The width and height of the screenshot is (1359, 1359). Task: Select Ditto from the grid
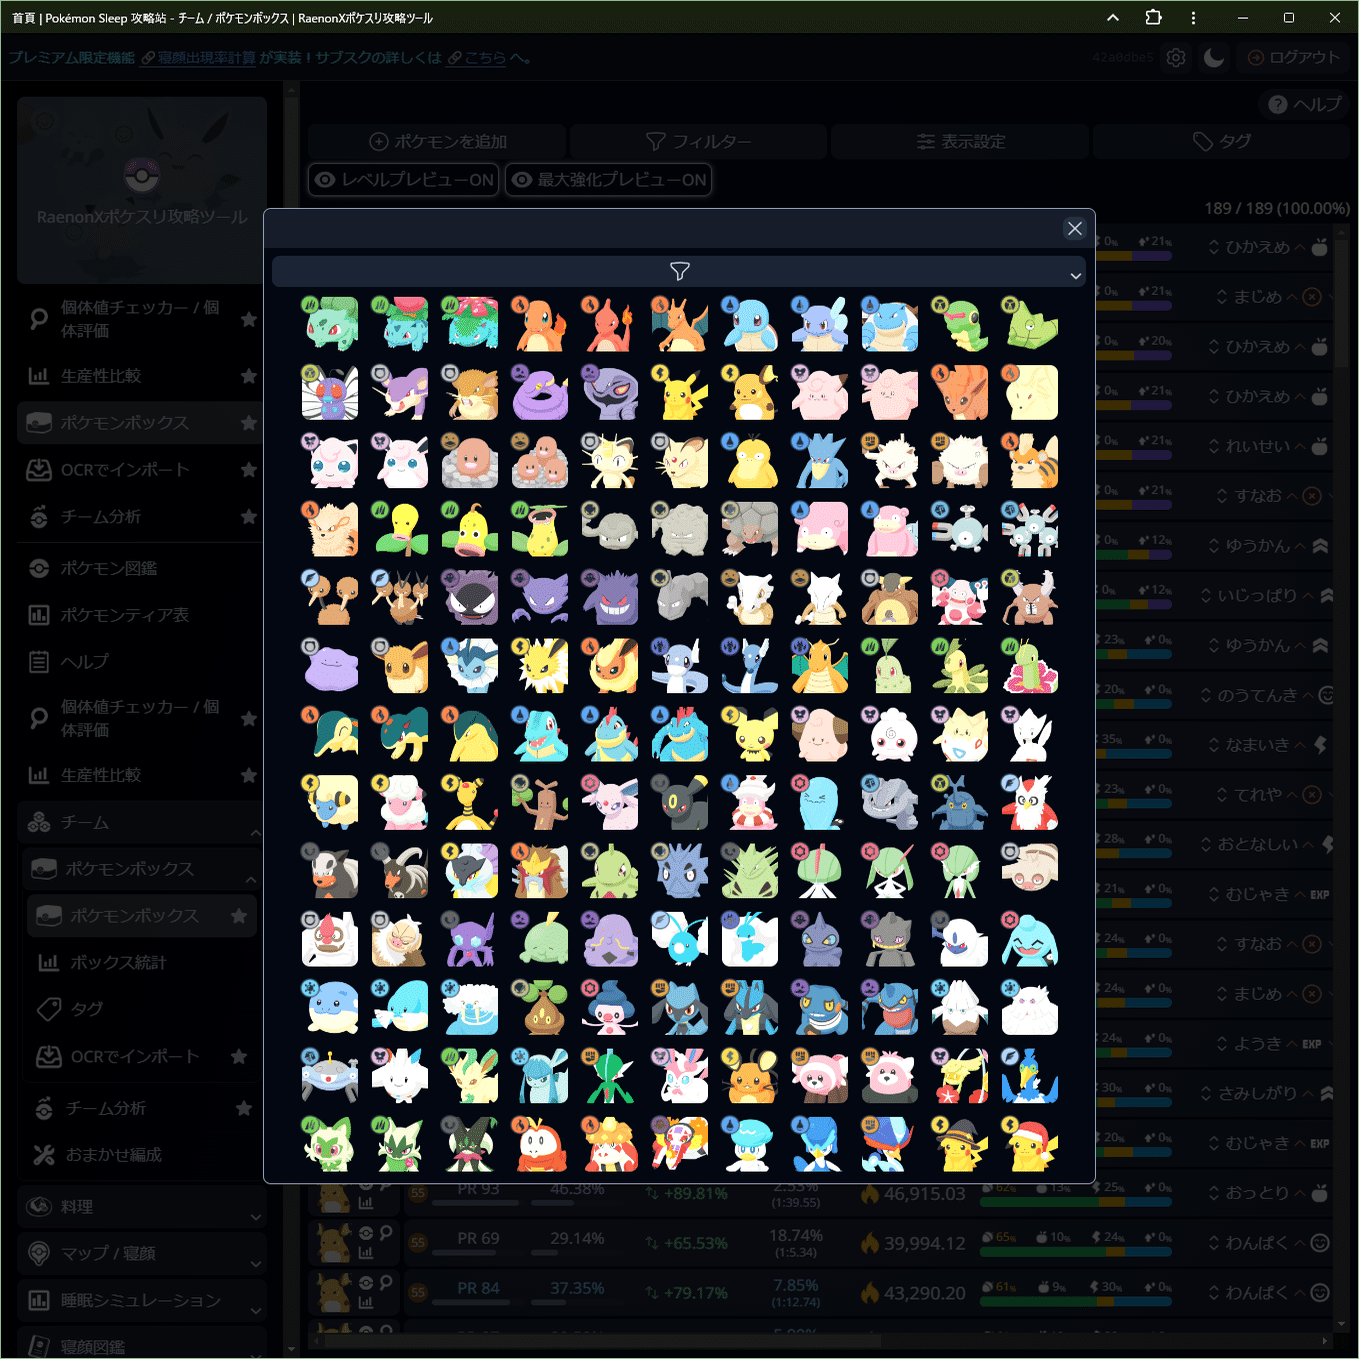click(x=330, y=667)
